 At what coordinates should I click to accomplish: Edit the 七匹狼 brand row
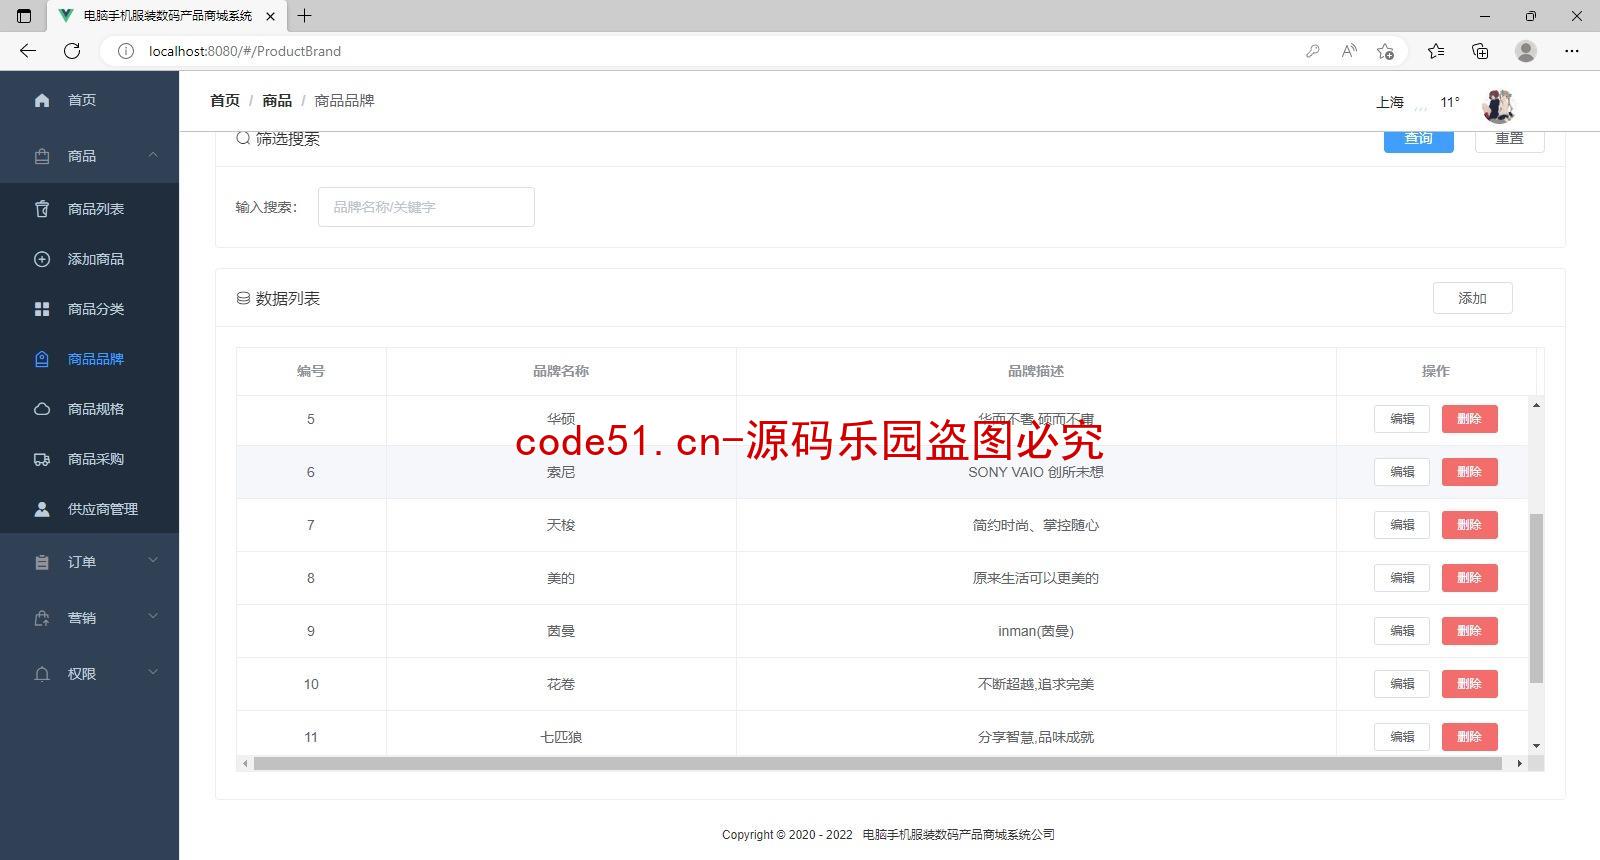click(x=1402, y=737)
